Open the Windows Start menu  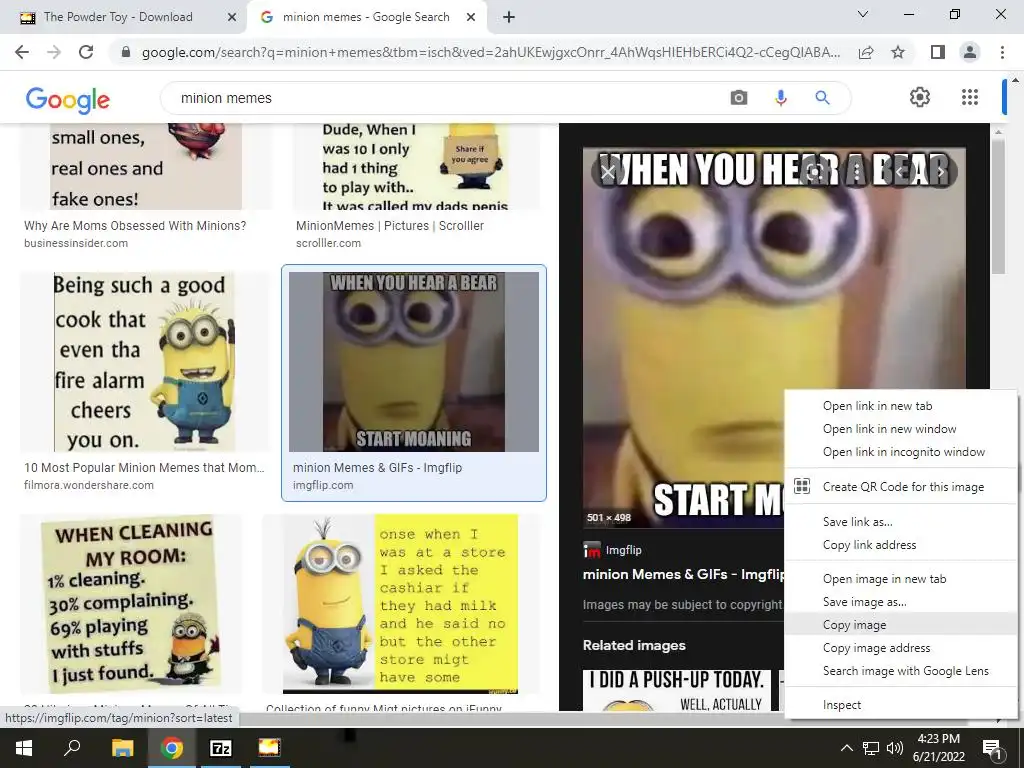[24, 748]
